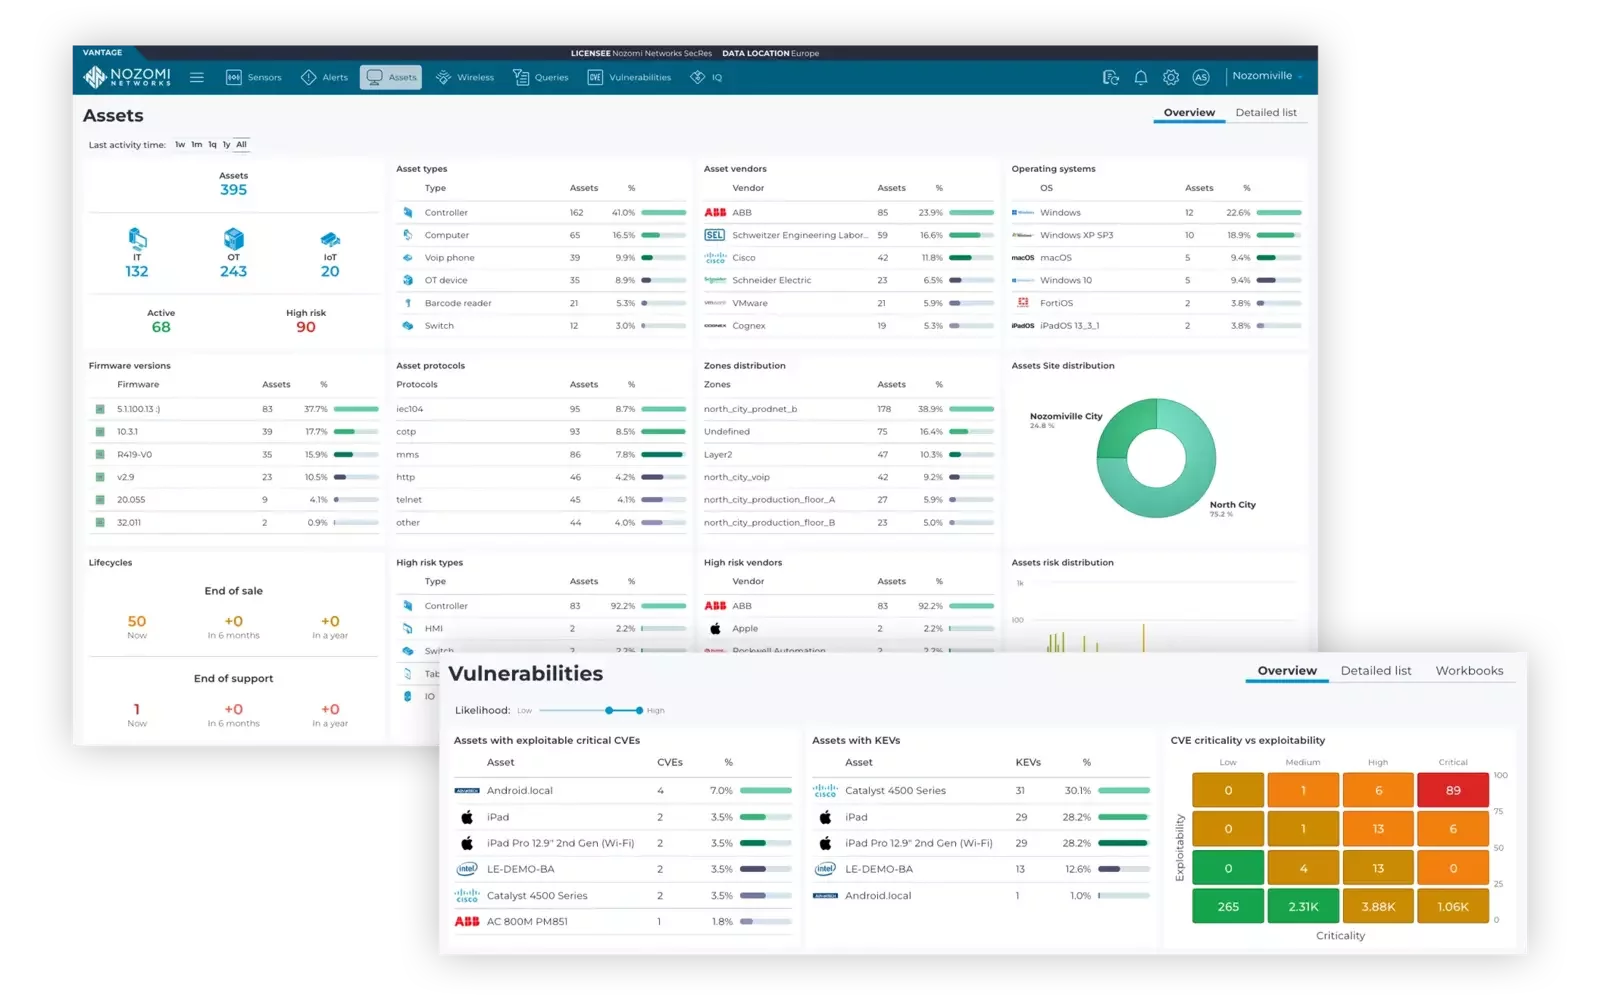This screenshot has width=1600, height=1000.
Task: Open settings via the gear icon
Action: [1171, 77]
